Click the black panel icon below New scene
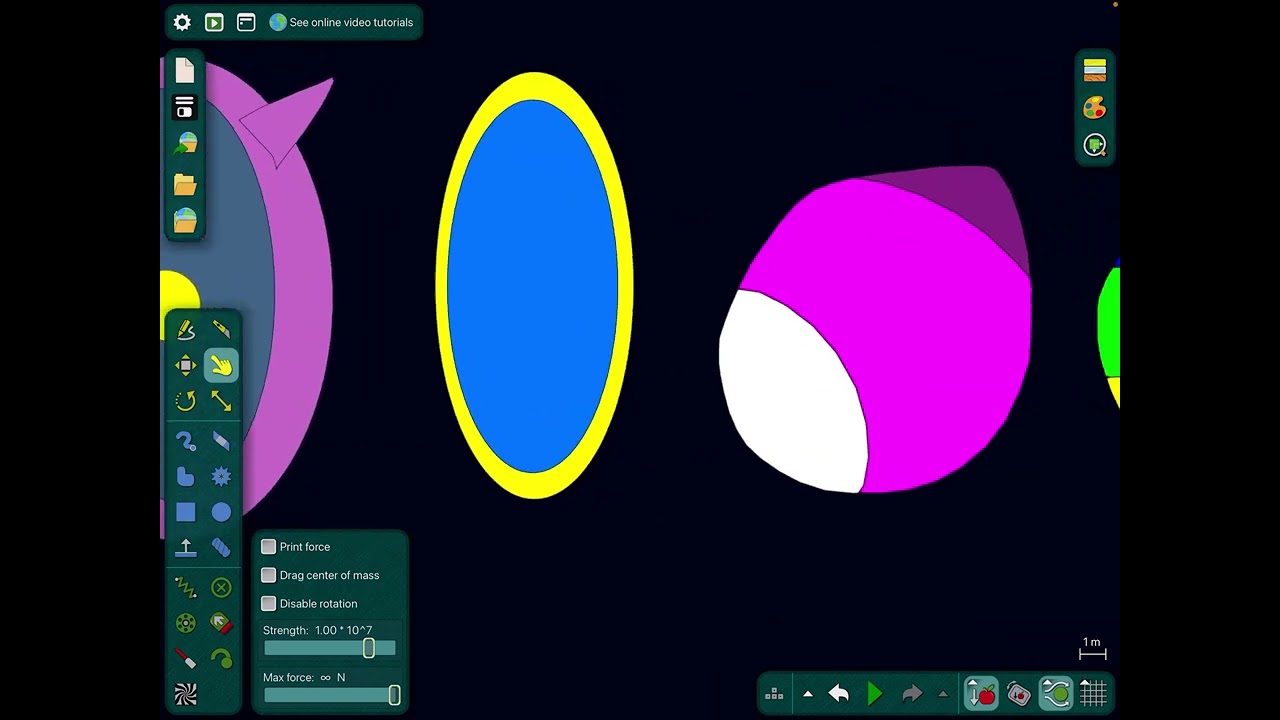The width and height of the screenshot is (1280, 720). [x=185, y=107]
